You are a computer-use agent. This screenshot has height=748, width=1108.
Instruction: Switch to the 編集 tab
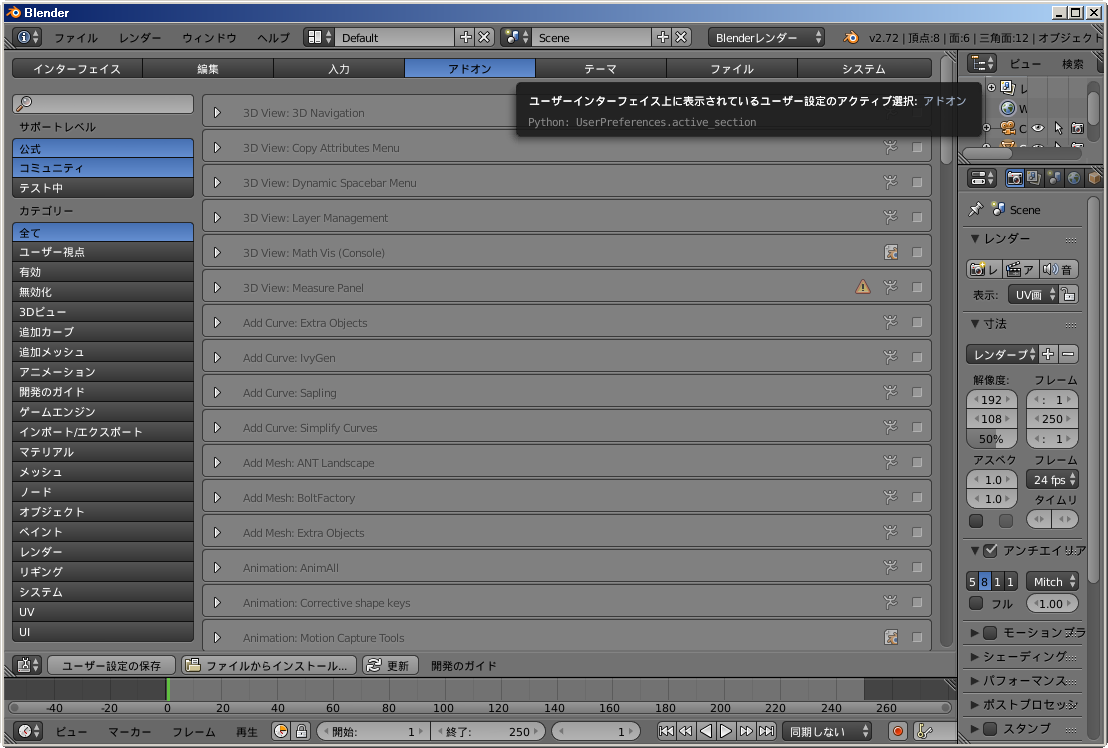[x=208, y=69]
